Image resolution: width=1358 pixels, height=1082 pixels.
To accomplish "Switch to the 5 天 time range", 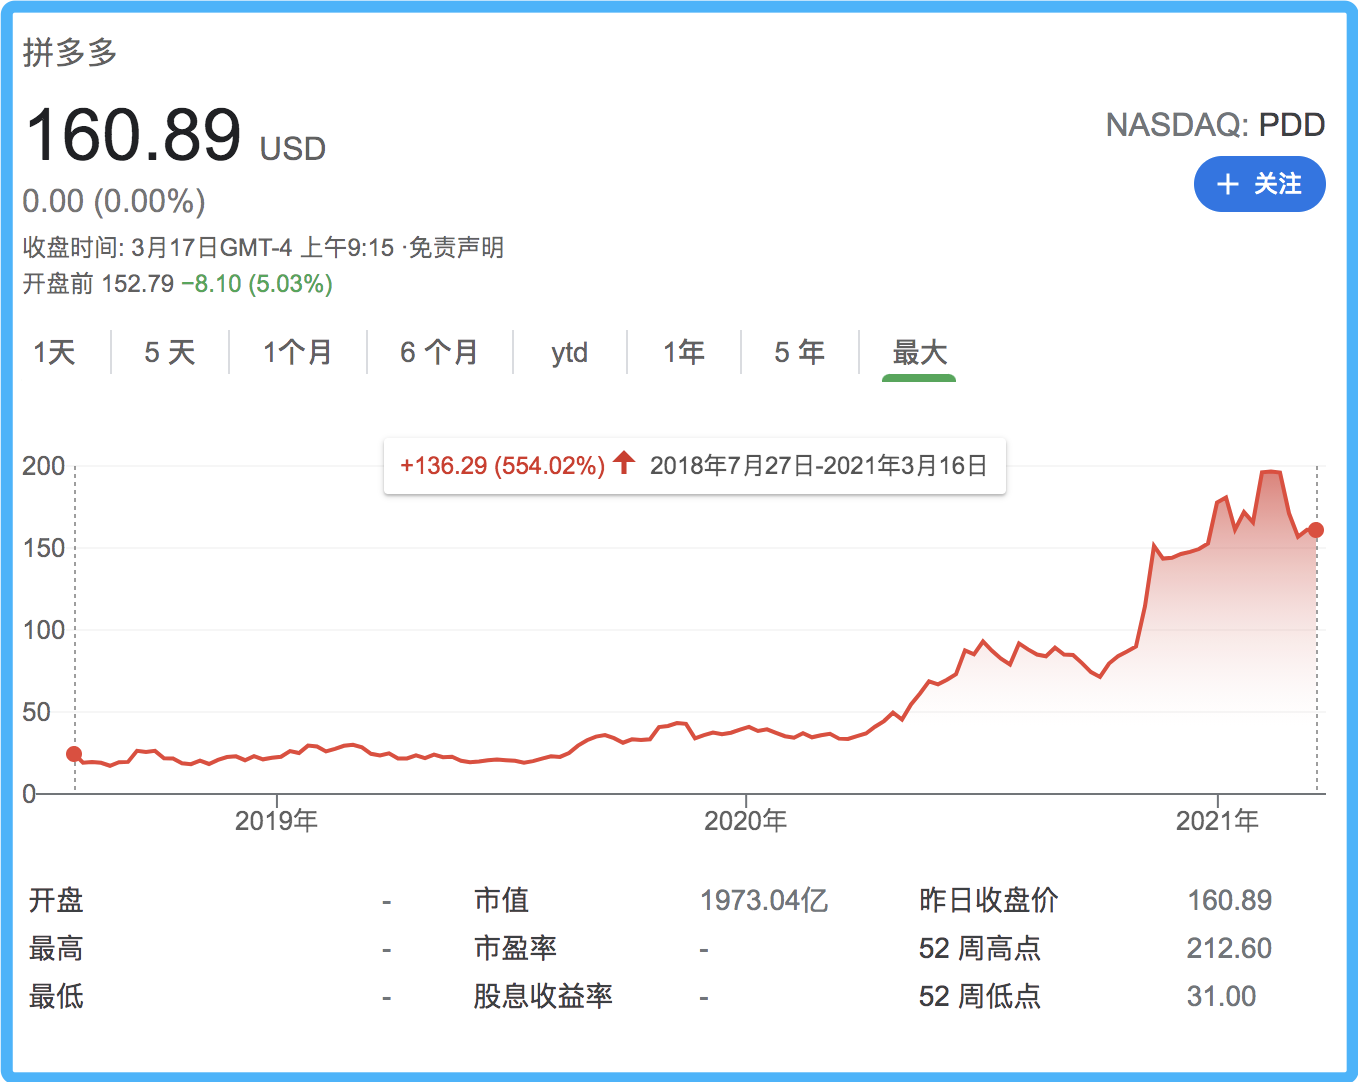I will coord(169,352).
